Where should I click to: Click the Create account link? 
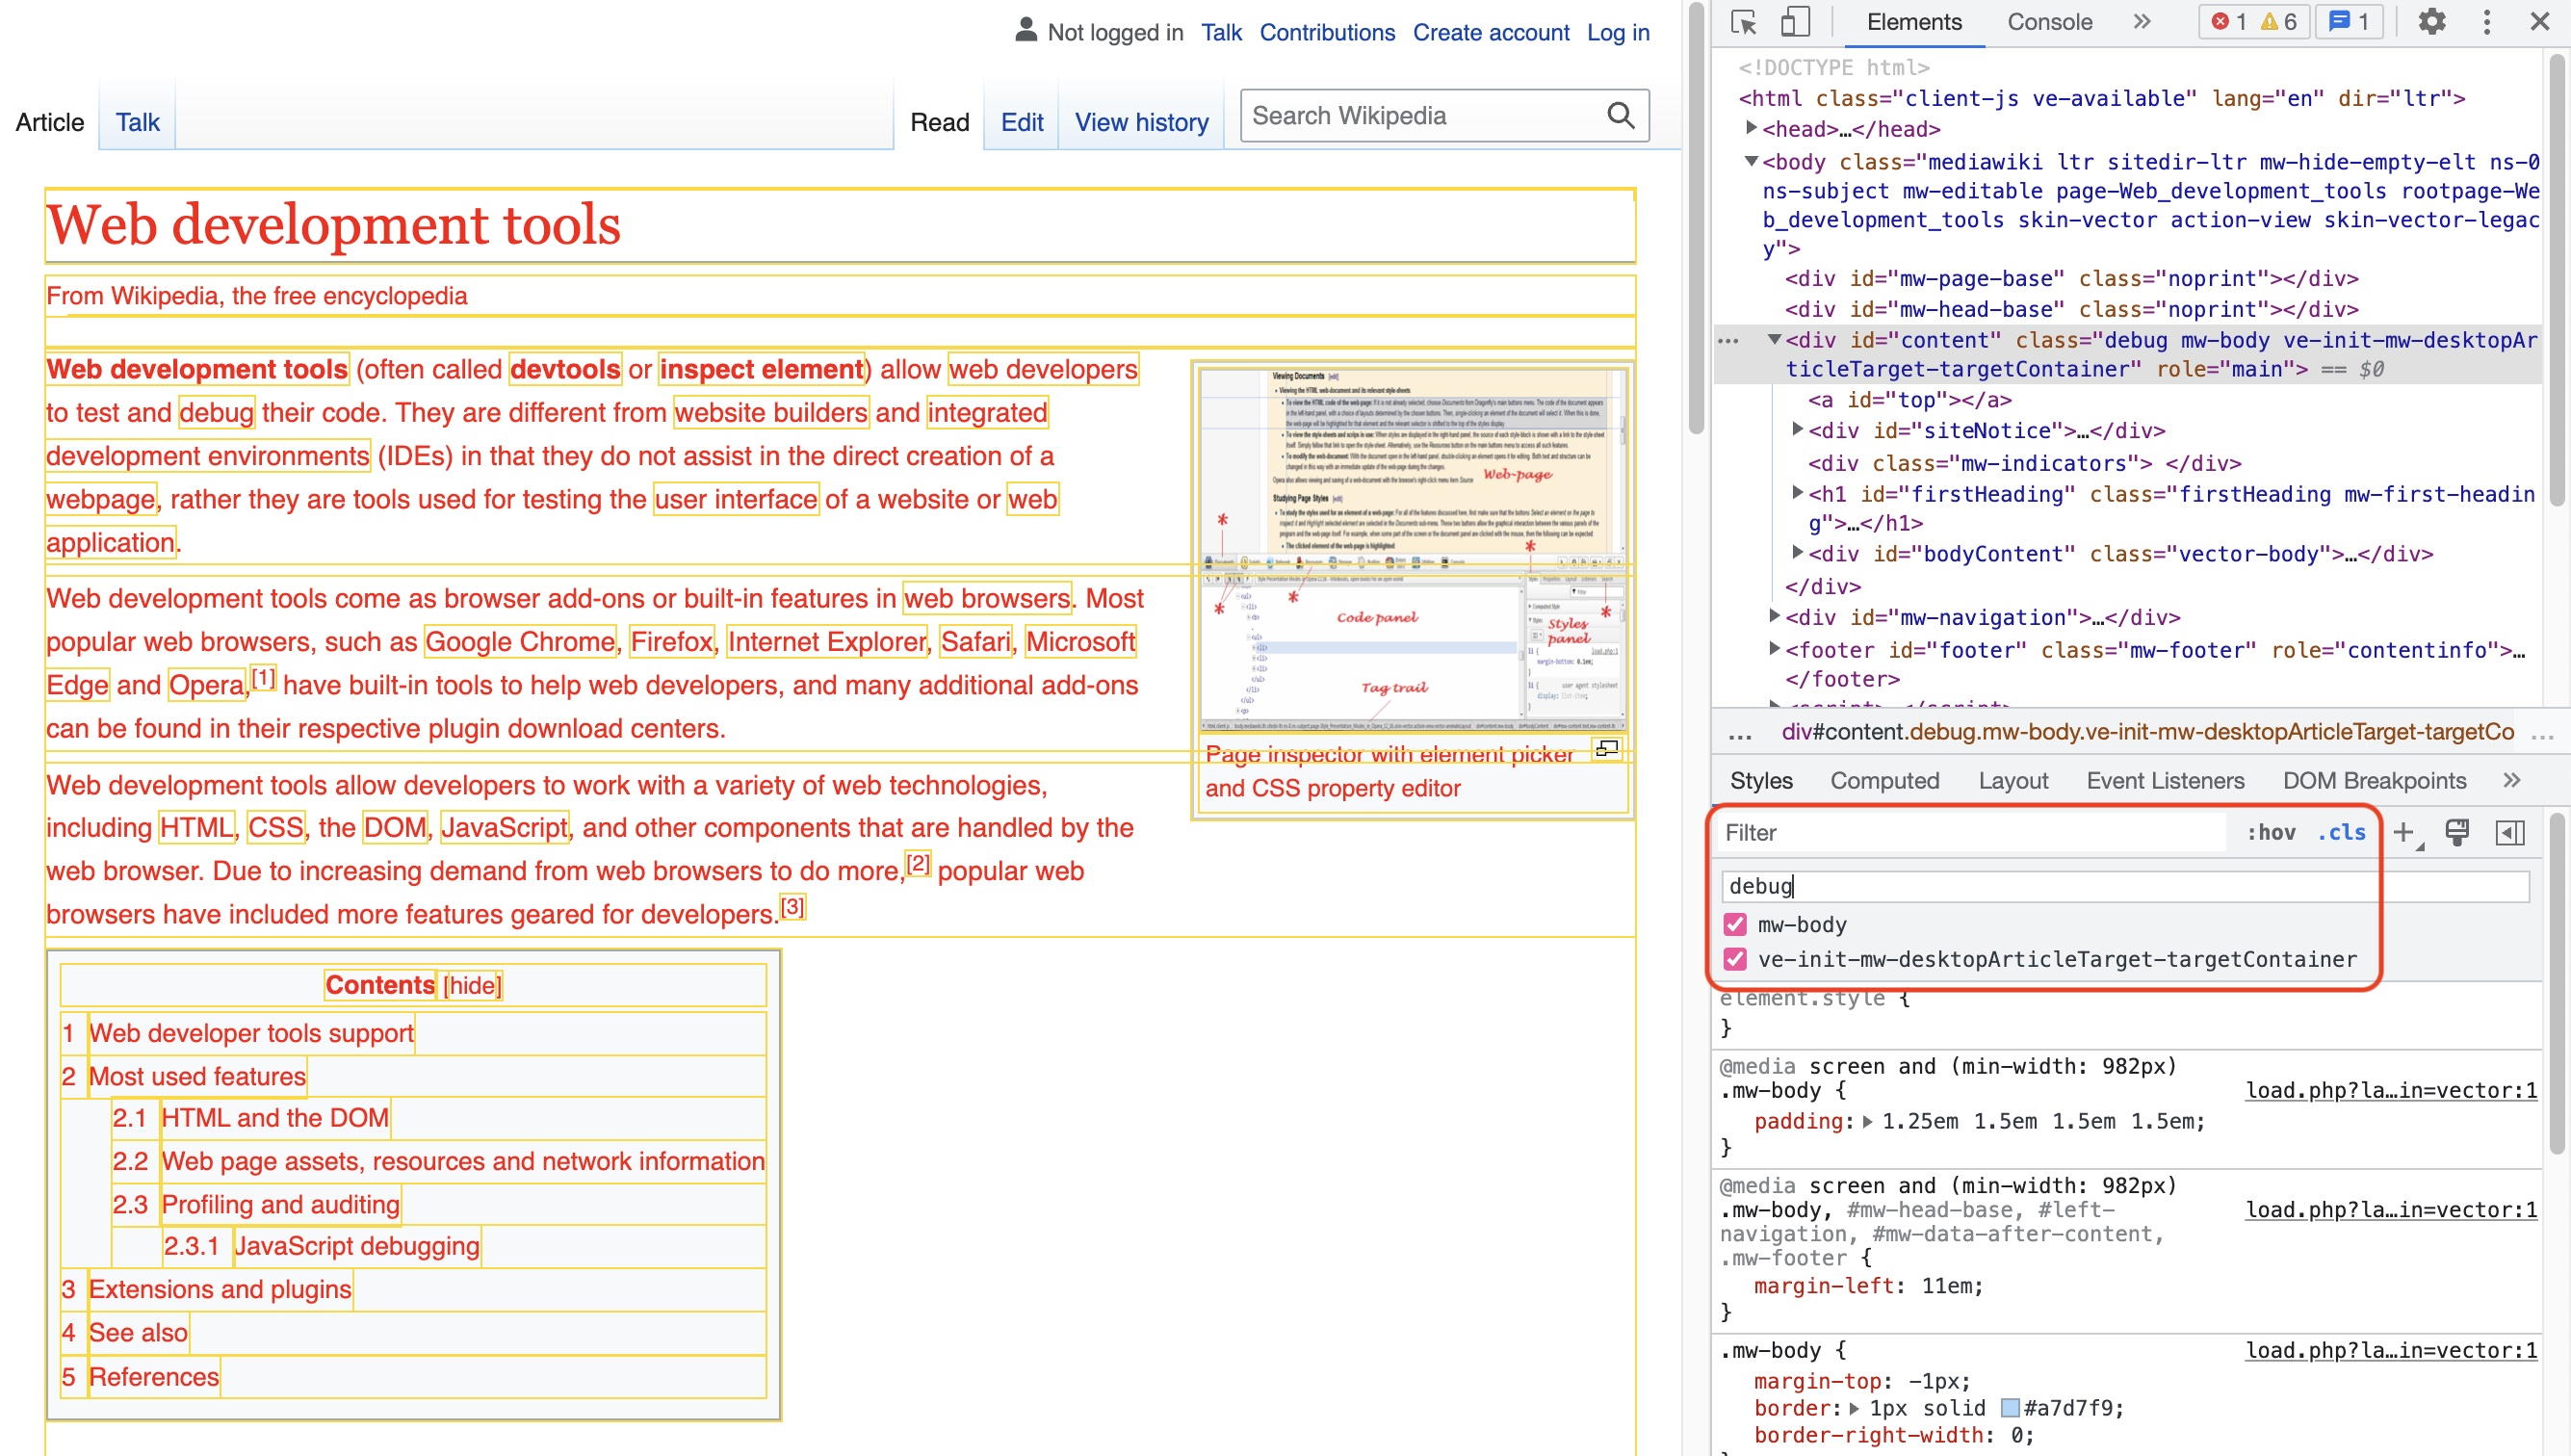(x=1491, y=32)
